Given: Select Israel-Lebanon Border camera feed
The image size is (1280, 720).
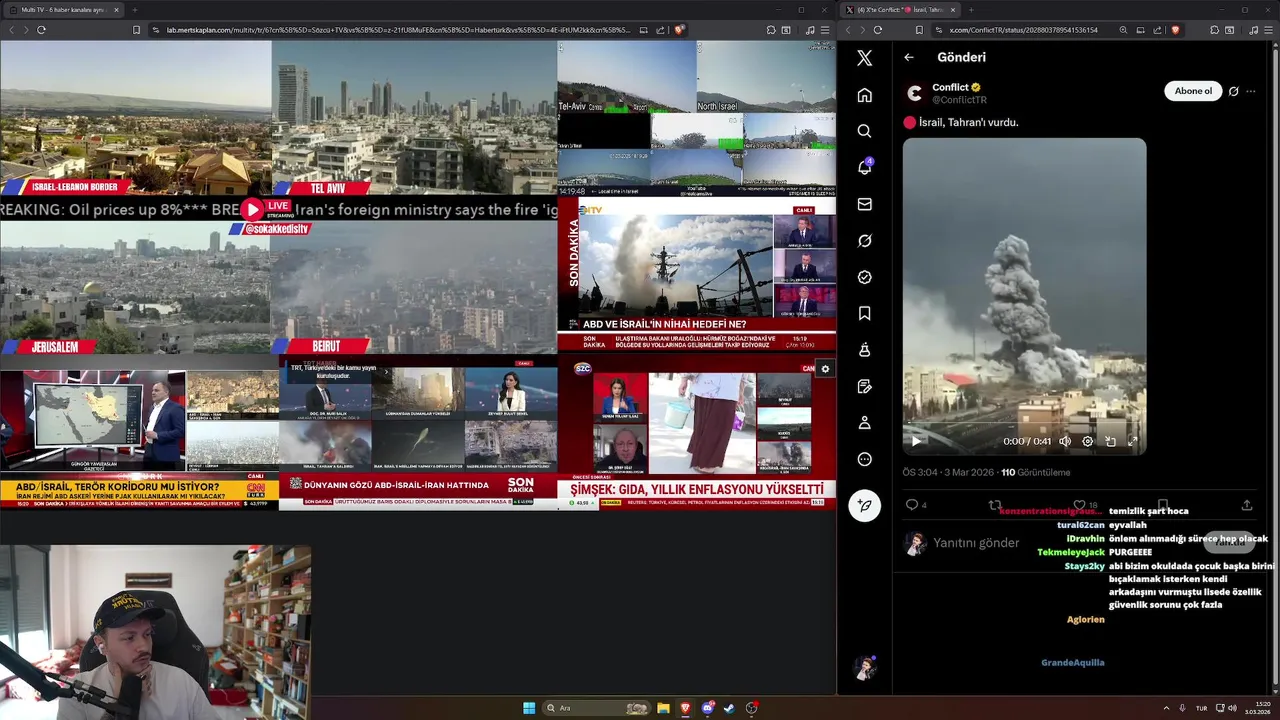Looking at the screenshot, I should click(135, 117).
